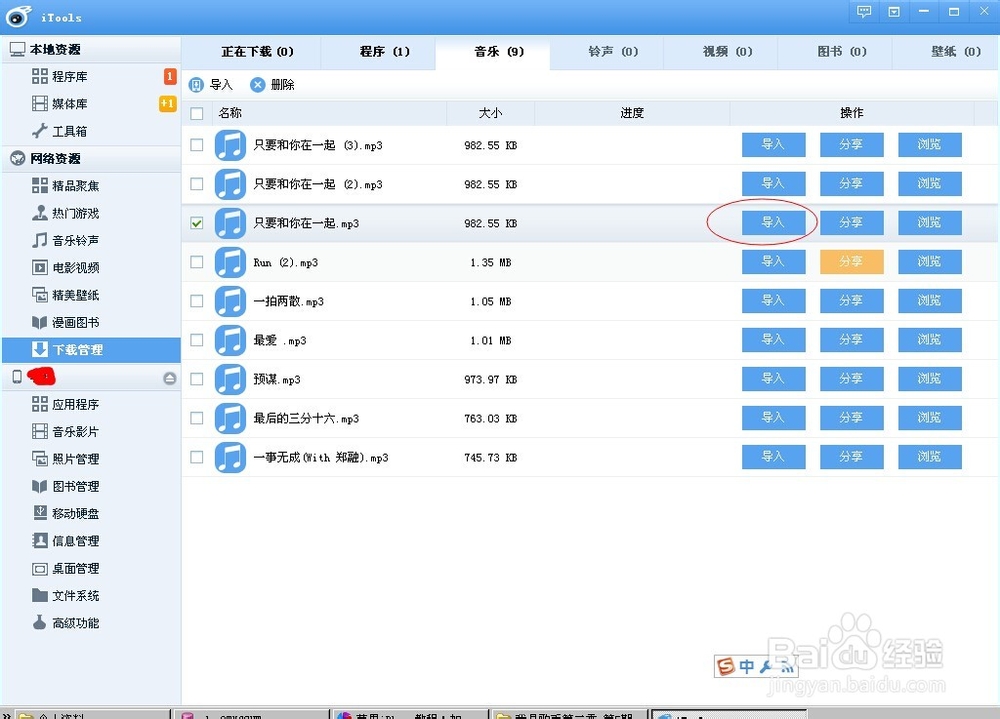Click the circled 导入 button for 只要和你在一起.mp3
1000x719 pixels.
pyautogui.click(x=773, y=222)
